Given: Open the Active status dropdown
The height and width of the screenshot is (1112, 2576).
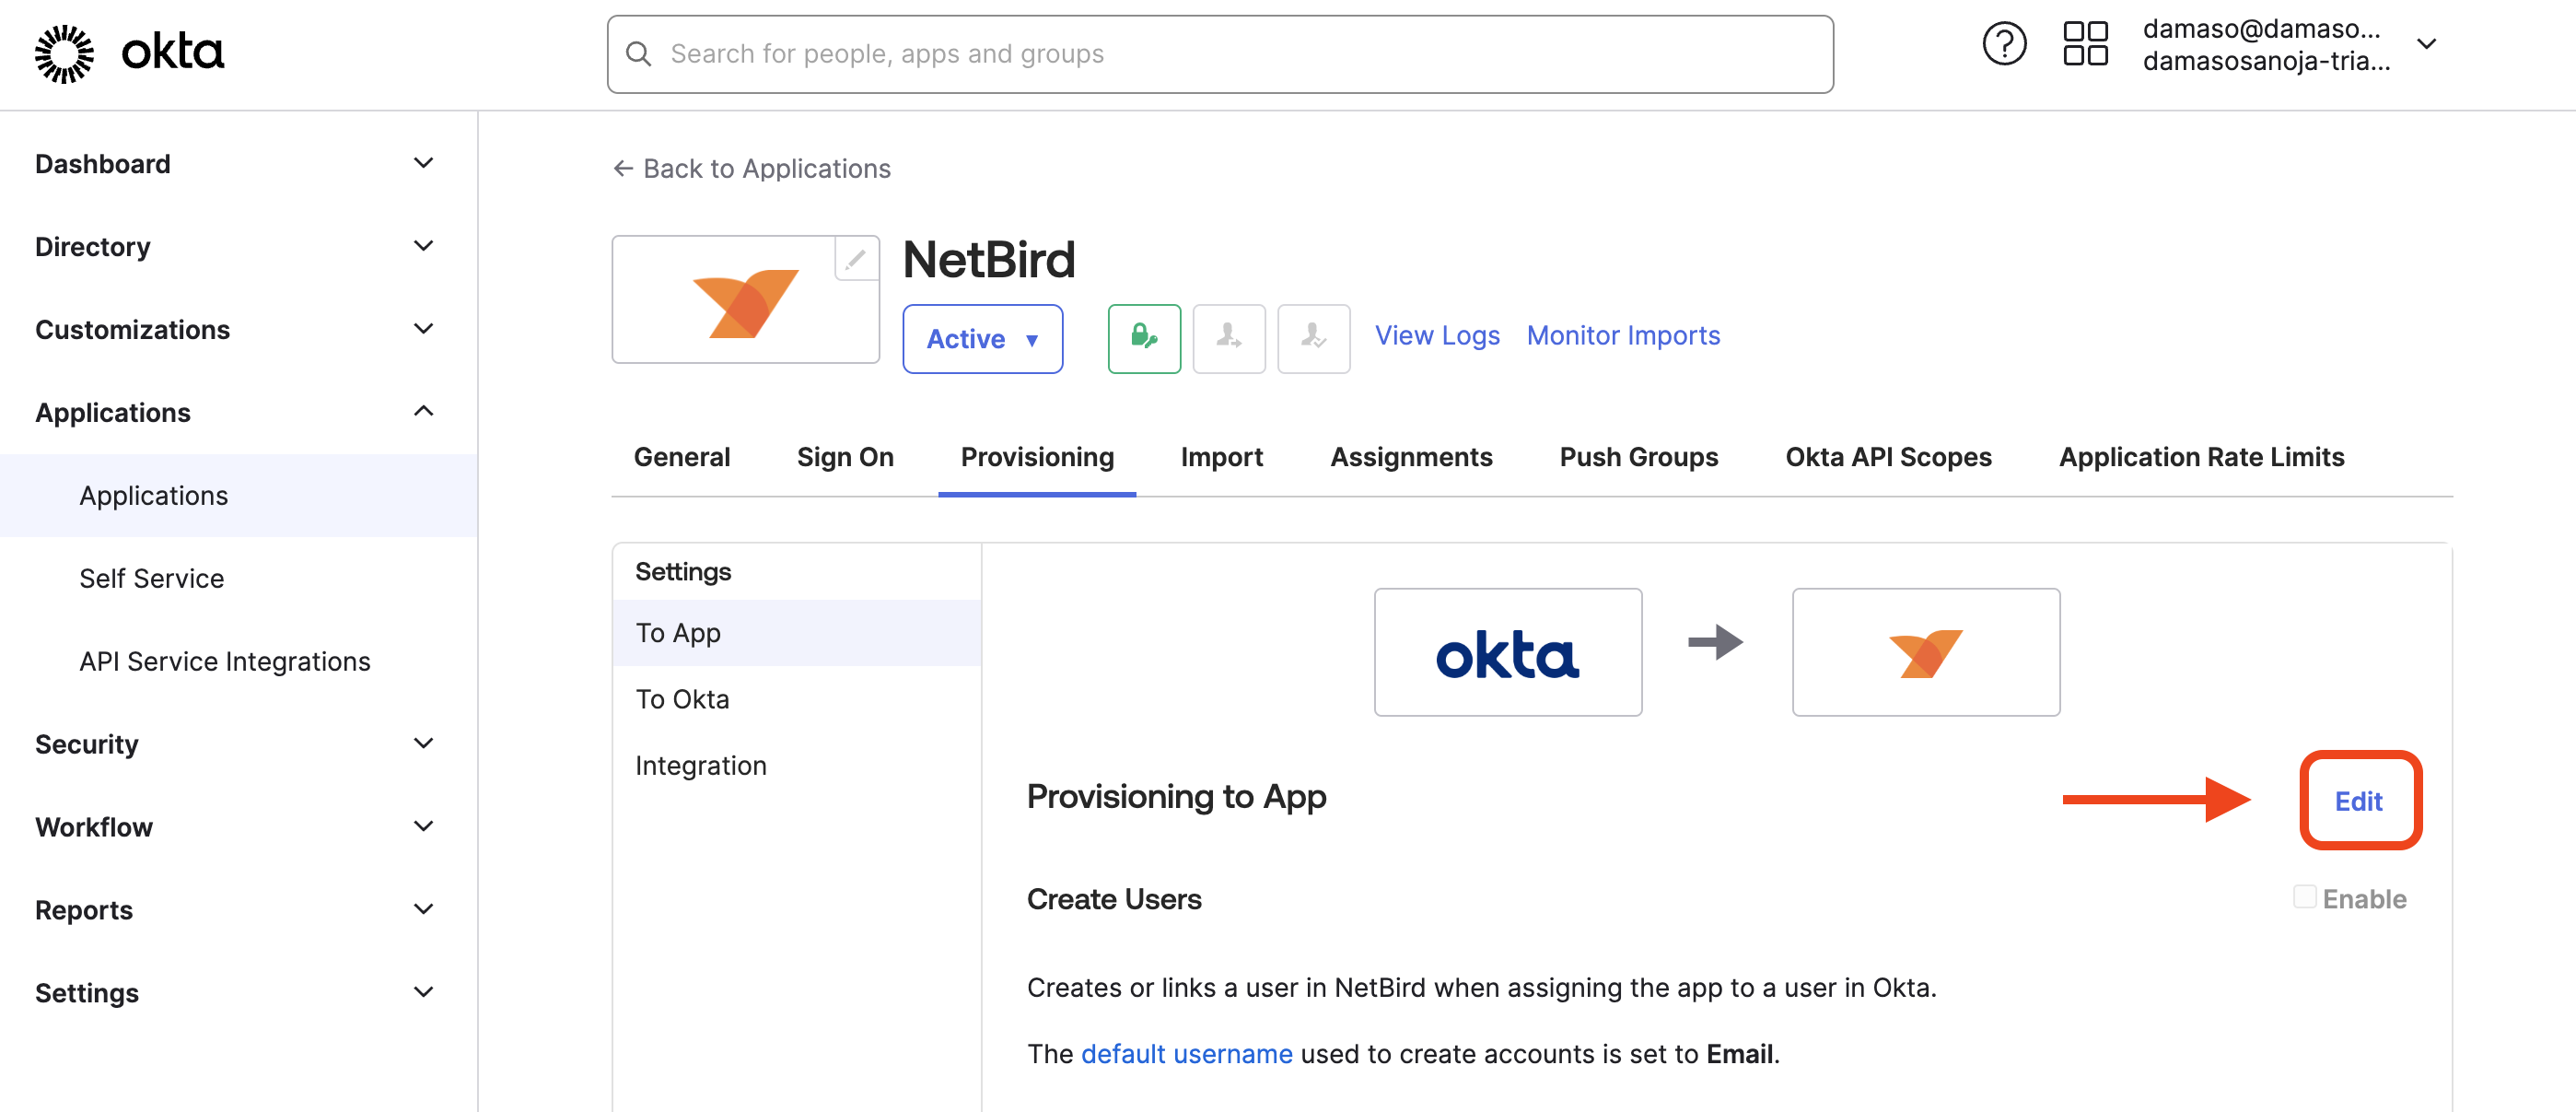Looking at the screenshot, I should [x=982, y=338].
